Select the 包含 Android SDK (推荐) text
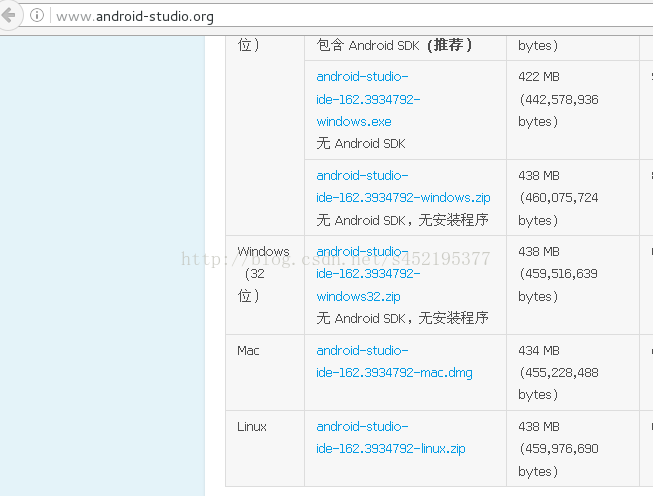Image resolution: width=653 pixels, height=496 pixels. click(x=394, y=45)
